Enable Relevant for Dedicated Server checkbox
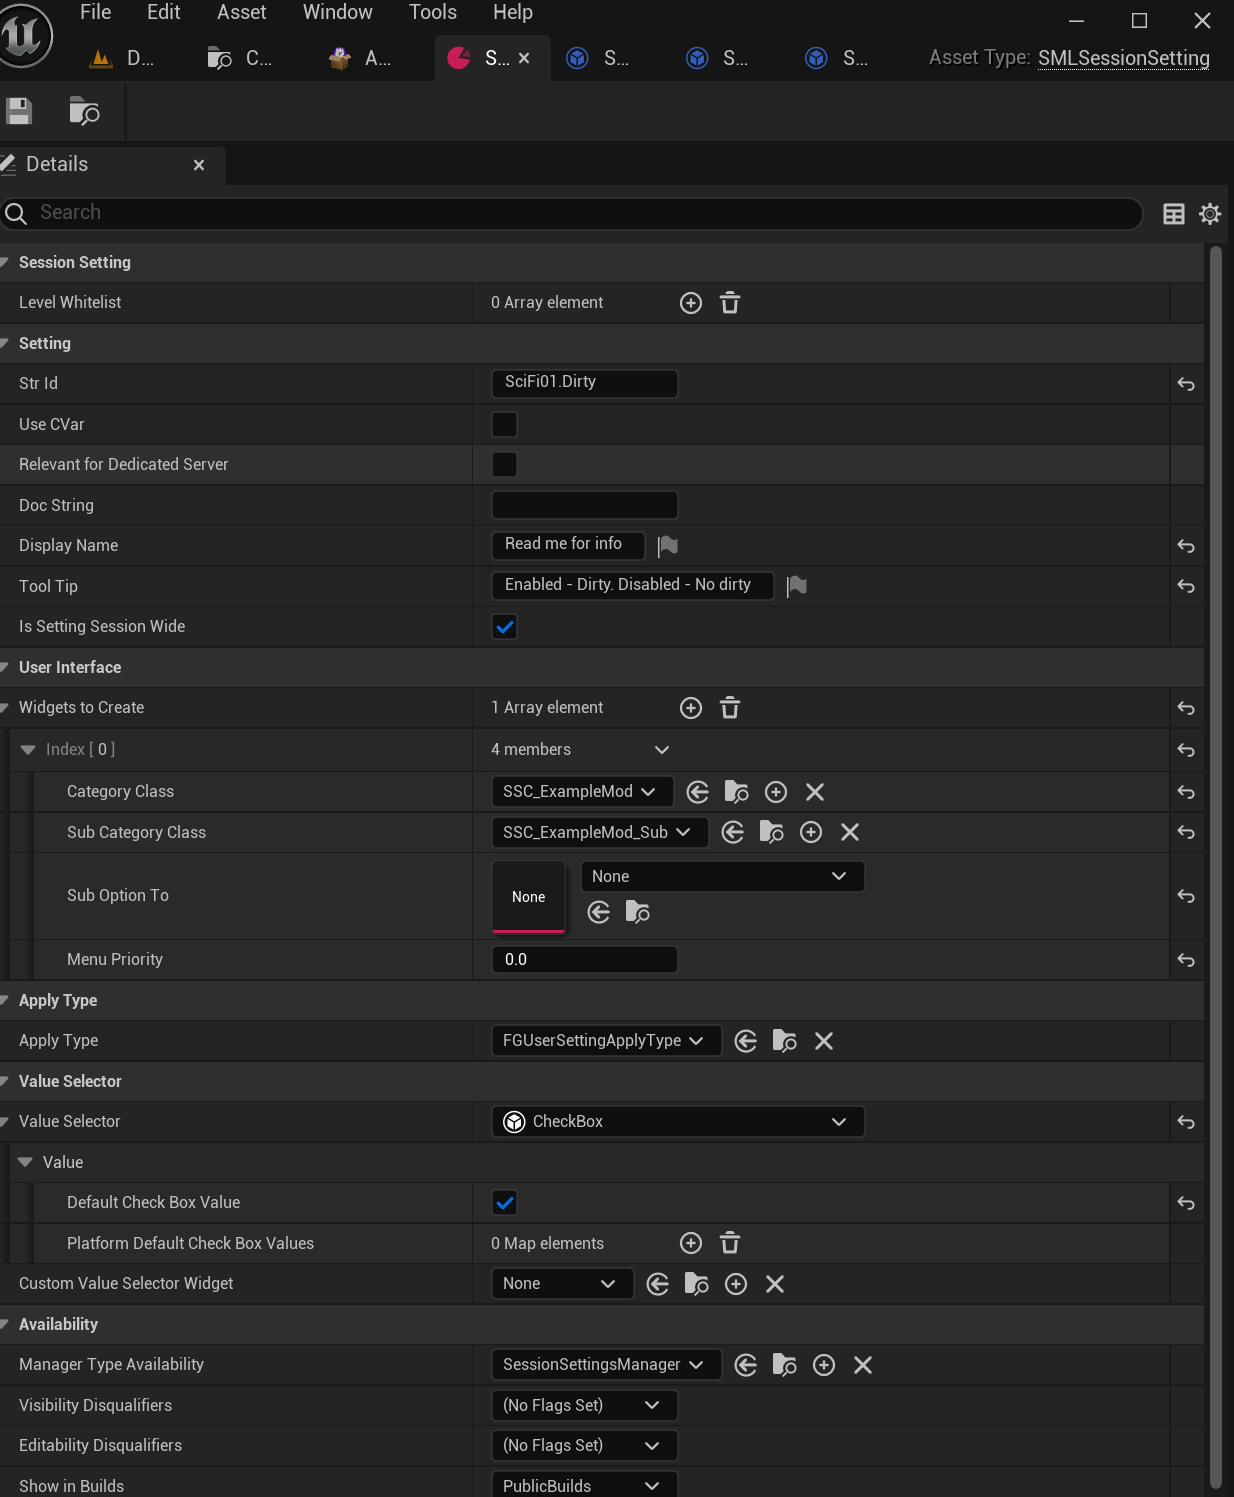This screenshot has width=1234, height=1497. (x=505, y=465)
